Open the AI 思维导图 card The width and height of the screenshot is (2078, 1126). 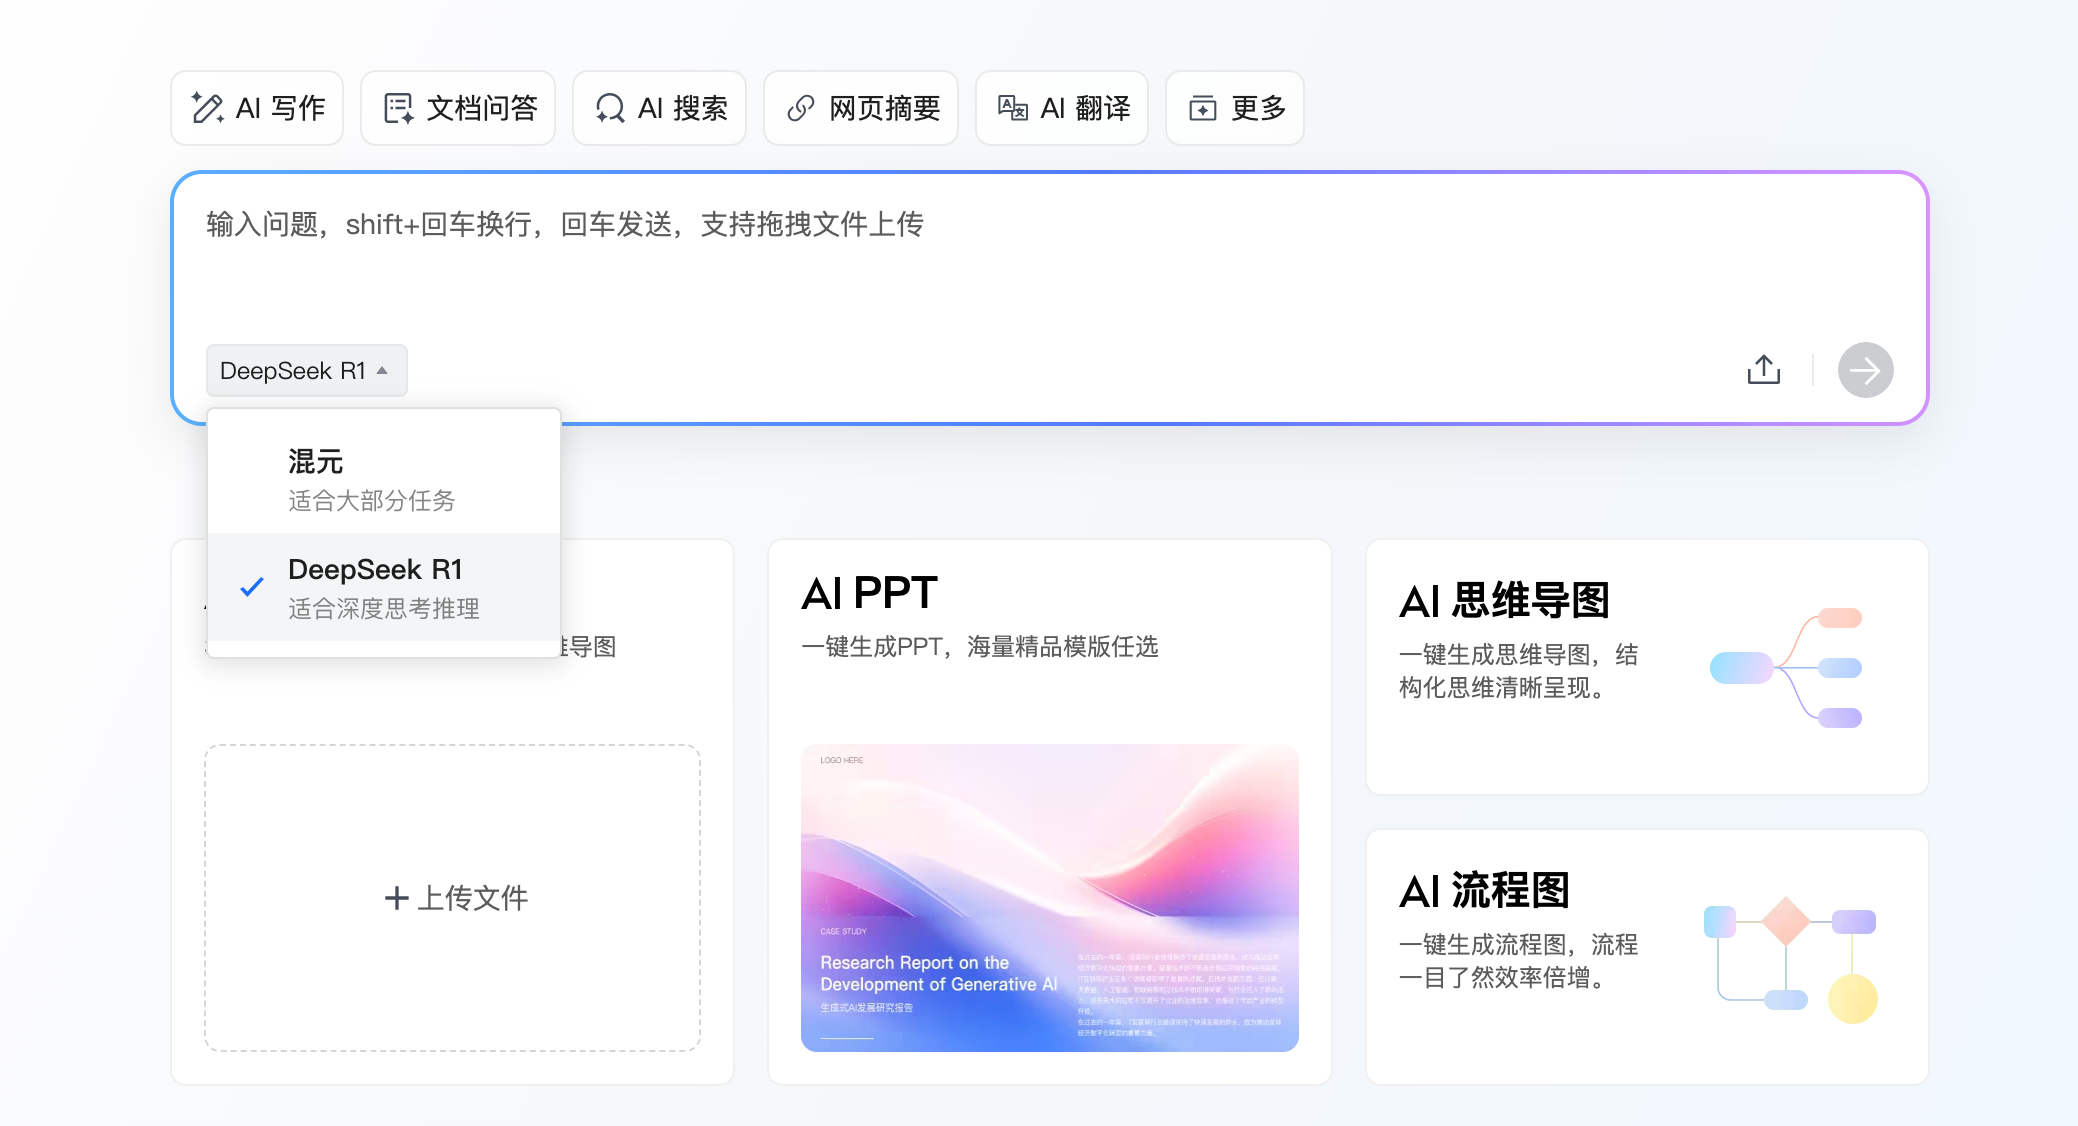click(1646, 667)
